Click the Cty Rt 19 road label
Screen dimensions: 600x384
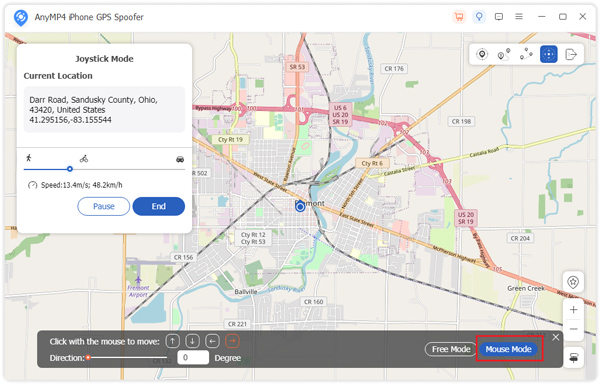[x=230, y=140]
